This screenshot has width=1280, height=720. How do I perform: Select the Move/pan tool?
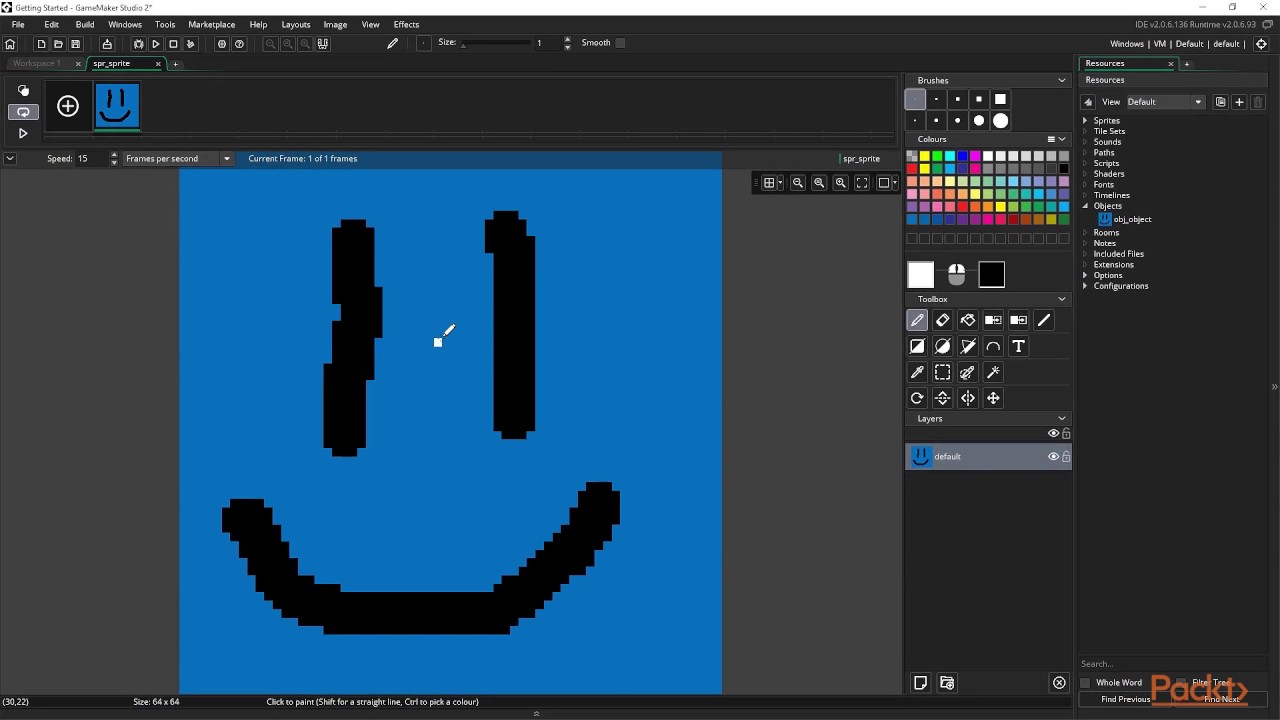[x=993, y=398]
